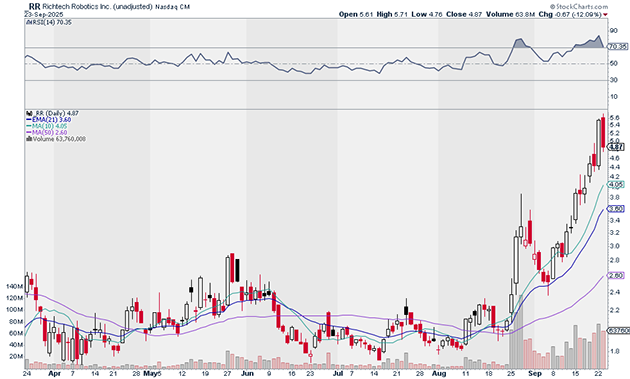Click the candlestick icon beside RR (Daily)
Image resolution: width=630 pixels, height=379 pixels.
click(x=28, y=113)
